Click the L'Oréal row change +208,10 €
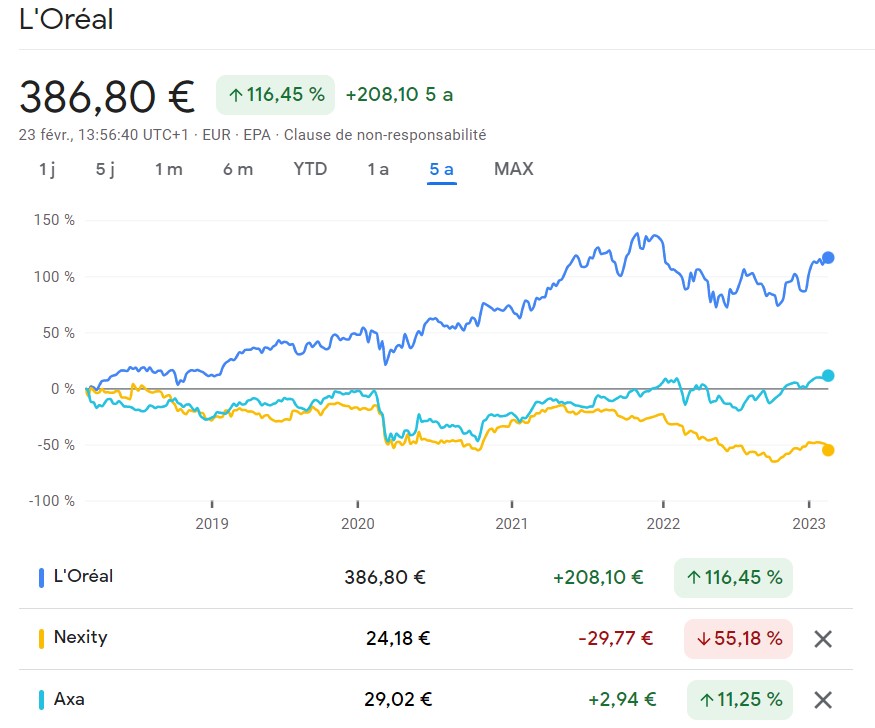This screenshot has width=875, height=728. (598, 577)
